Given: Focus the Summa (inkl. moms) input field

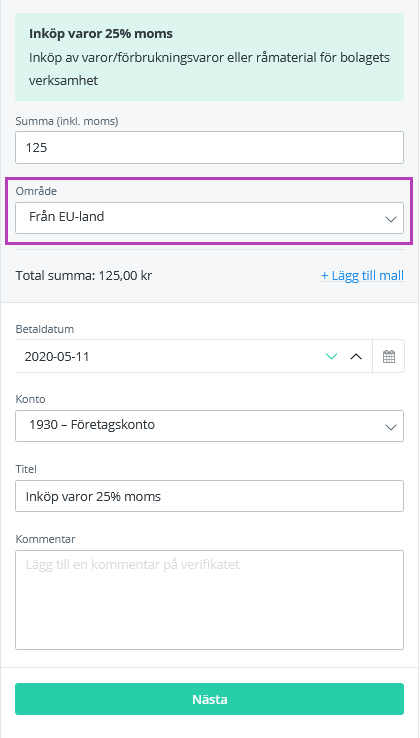Looking at the screenshot, I should point(210,147).
